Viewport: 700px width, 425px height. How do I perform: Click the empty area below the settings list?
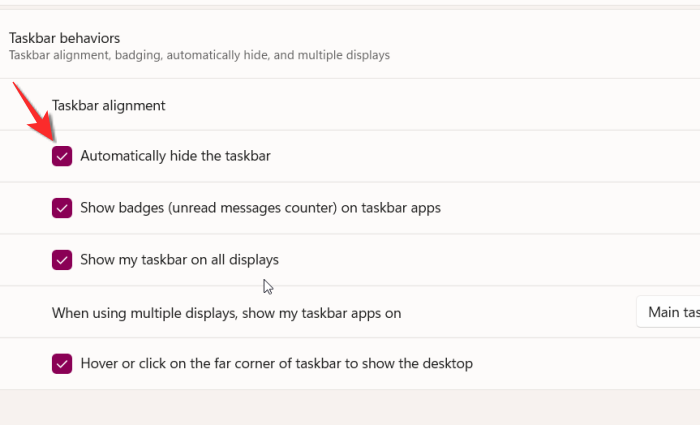tap(350, 408)
